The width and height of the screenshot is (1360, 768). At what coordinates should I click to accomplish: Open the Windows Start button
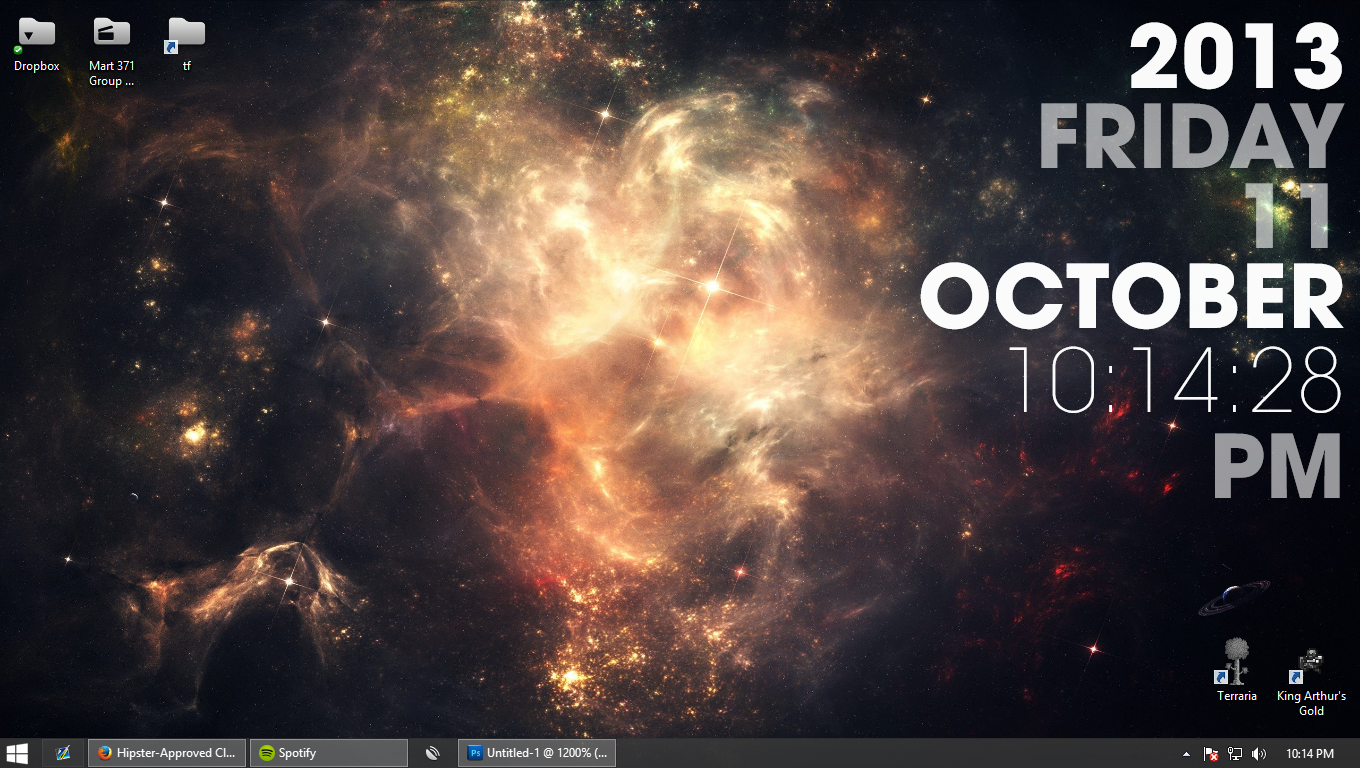tap(17, 753)
